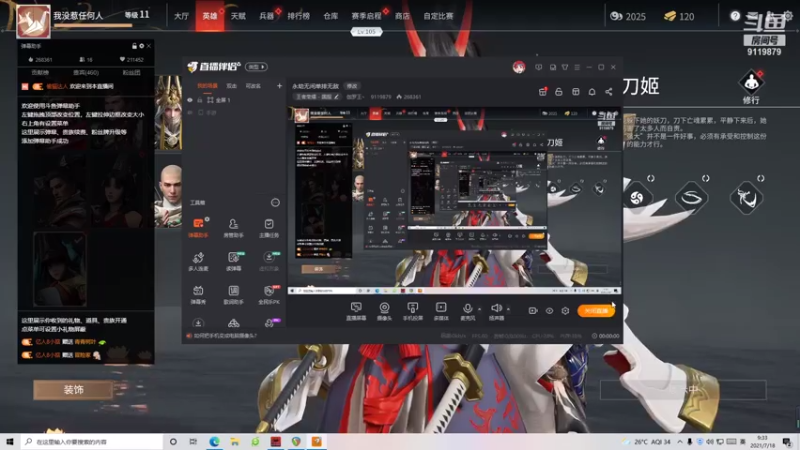Switch to the first scene tab in the streaming app
Screen dimensions: 800x450
(x=207, y=86)
